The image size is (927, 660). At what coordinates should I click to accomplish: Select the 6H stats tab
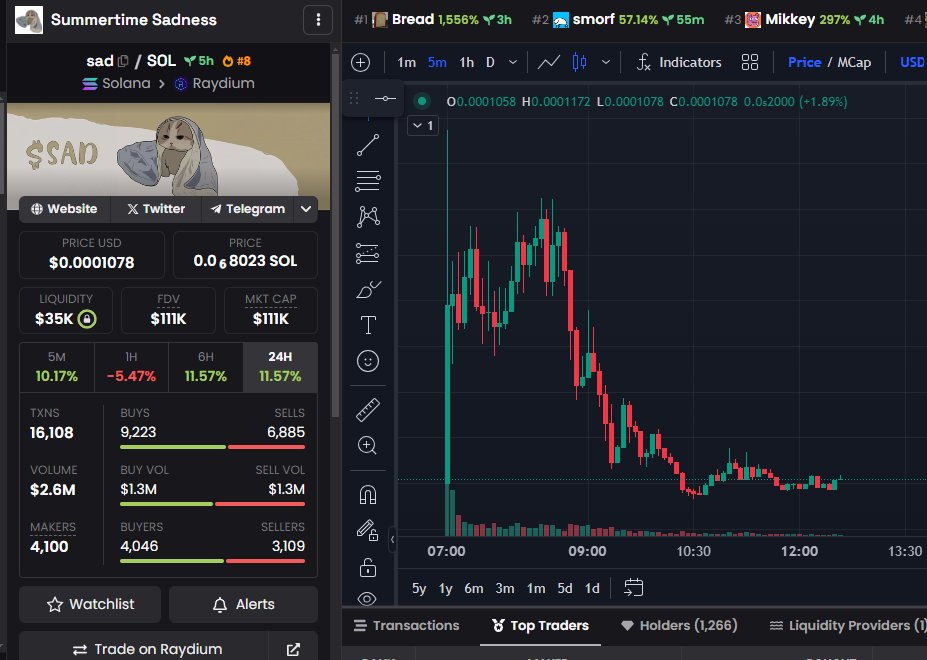click(206, 367)
